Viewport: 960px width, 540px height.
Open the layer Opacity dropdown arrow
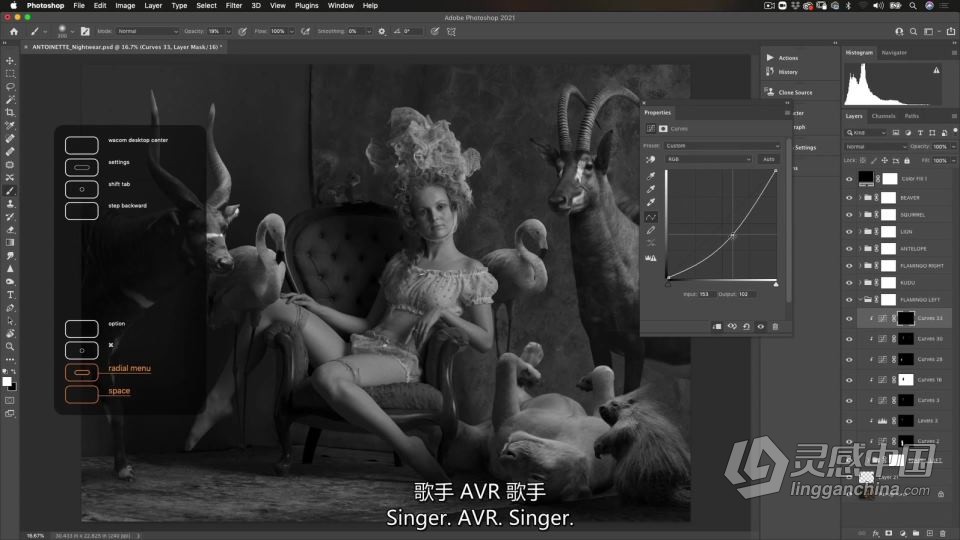pos(953,147)
